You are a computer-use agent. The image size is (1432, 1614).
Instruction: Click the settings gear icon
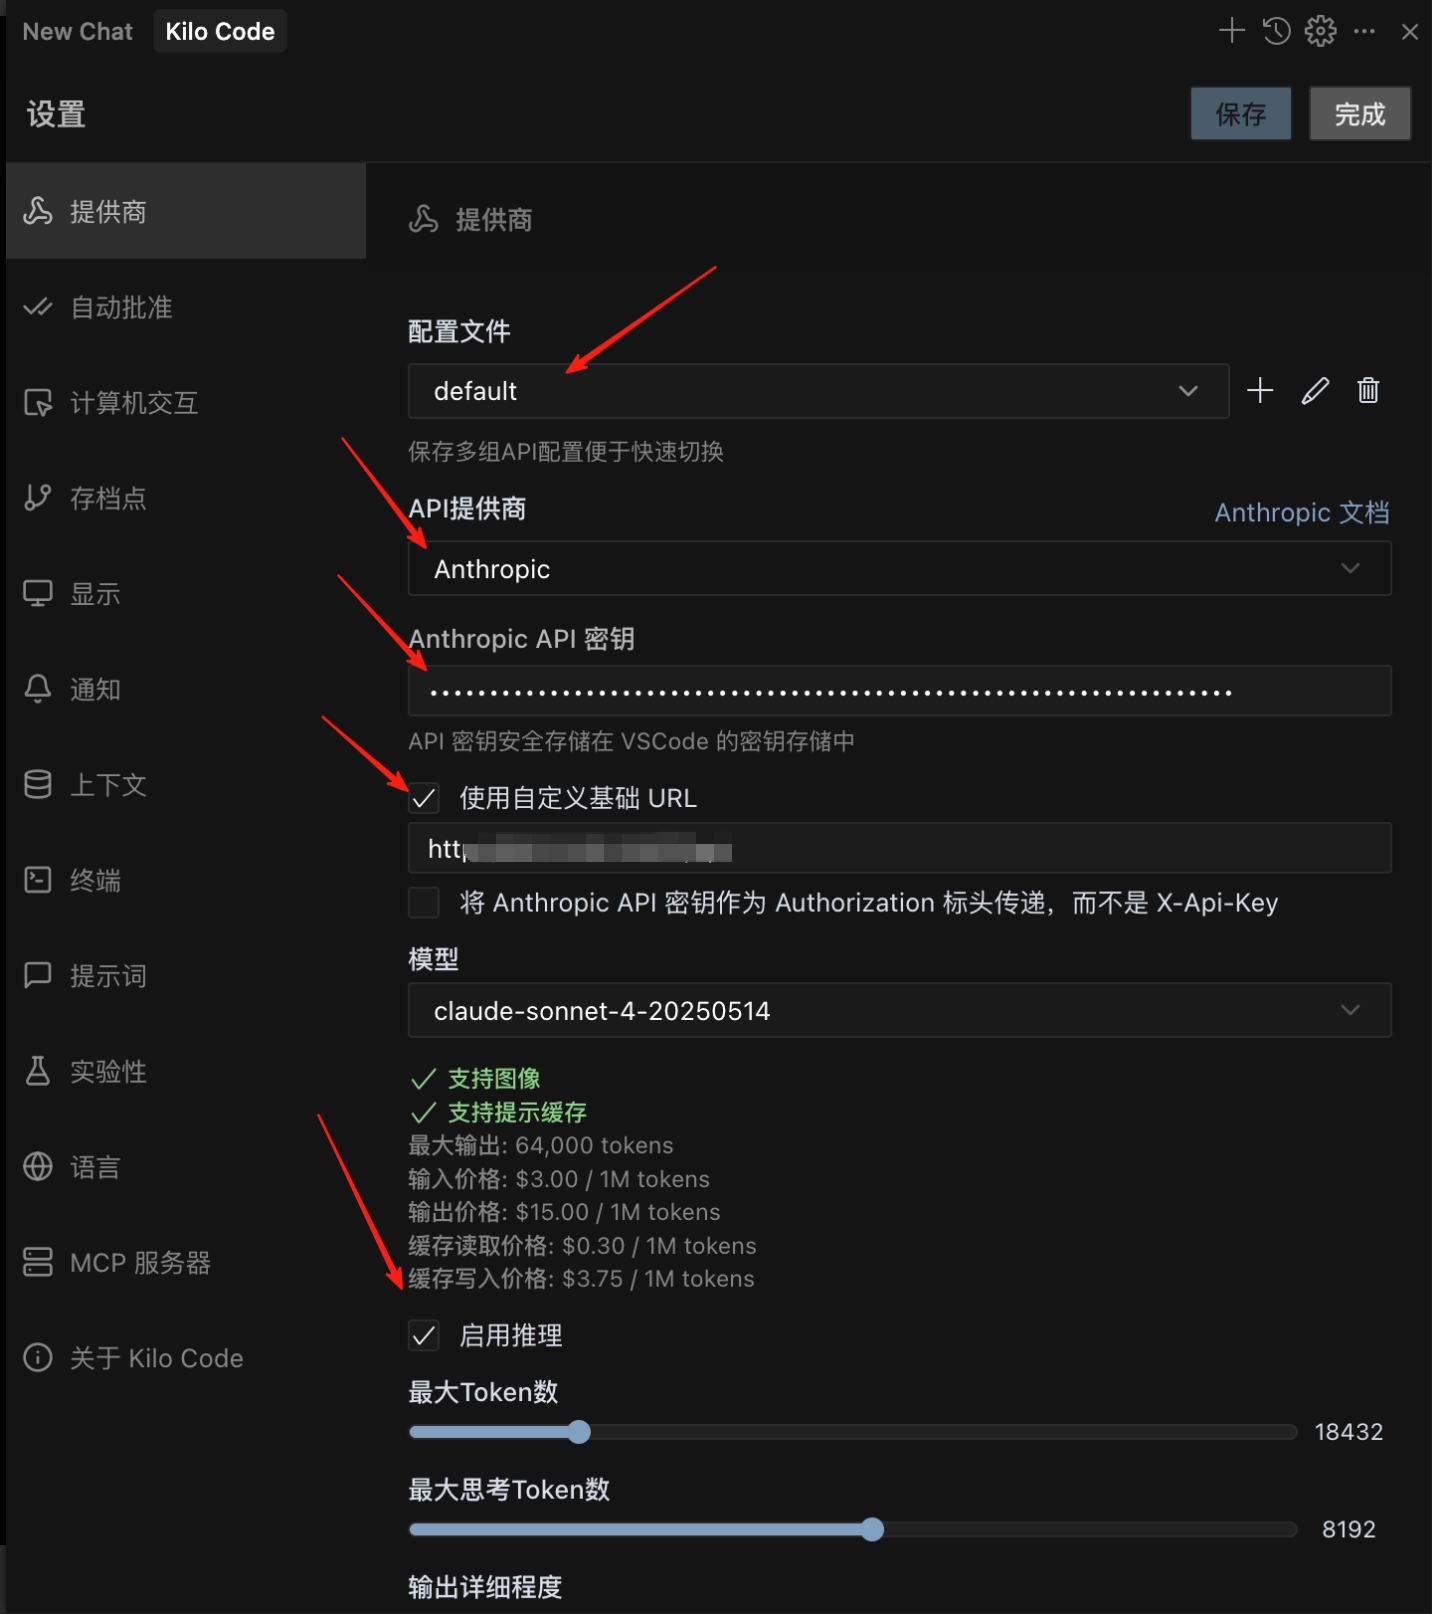1320,31
